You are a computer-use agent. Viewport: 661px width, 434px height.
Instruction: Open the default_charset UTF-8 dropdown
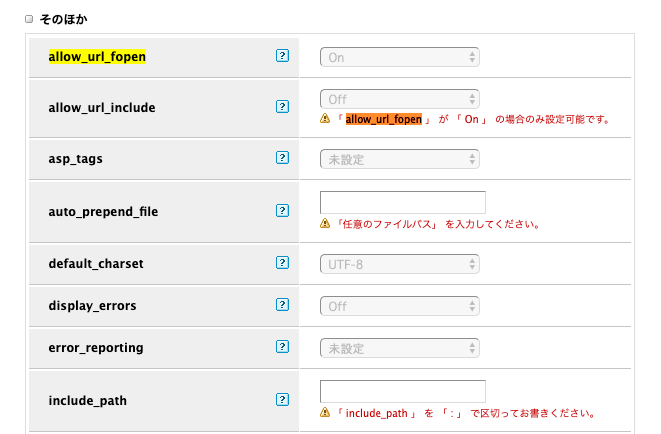400,264
